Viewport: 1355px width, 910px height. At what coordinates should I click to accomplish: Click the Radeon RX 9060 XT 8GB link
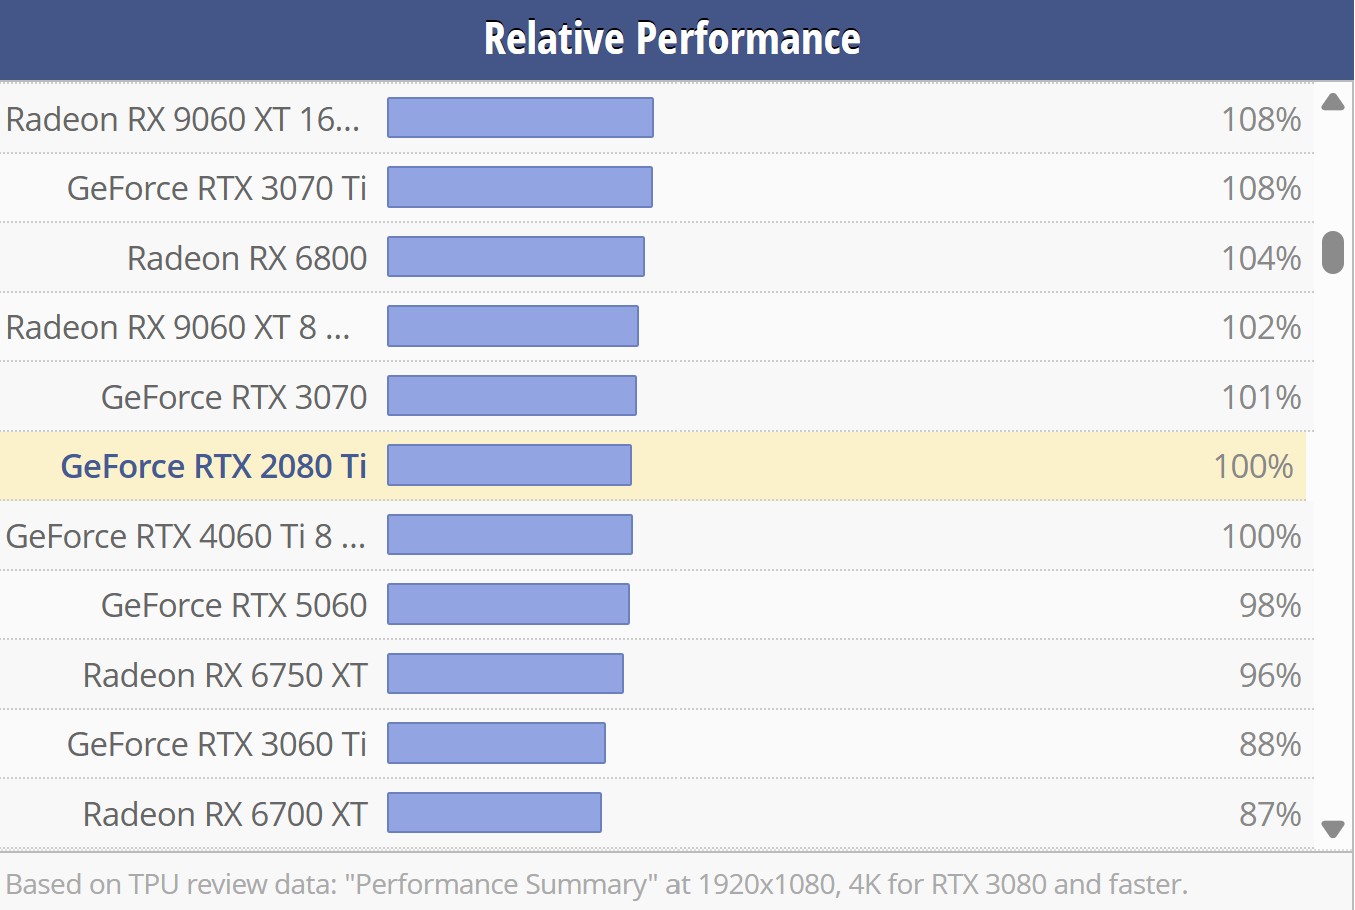(178, 327)
